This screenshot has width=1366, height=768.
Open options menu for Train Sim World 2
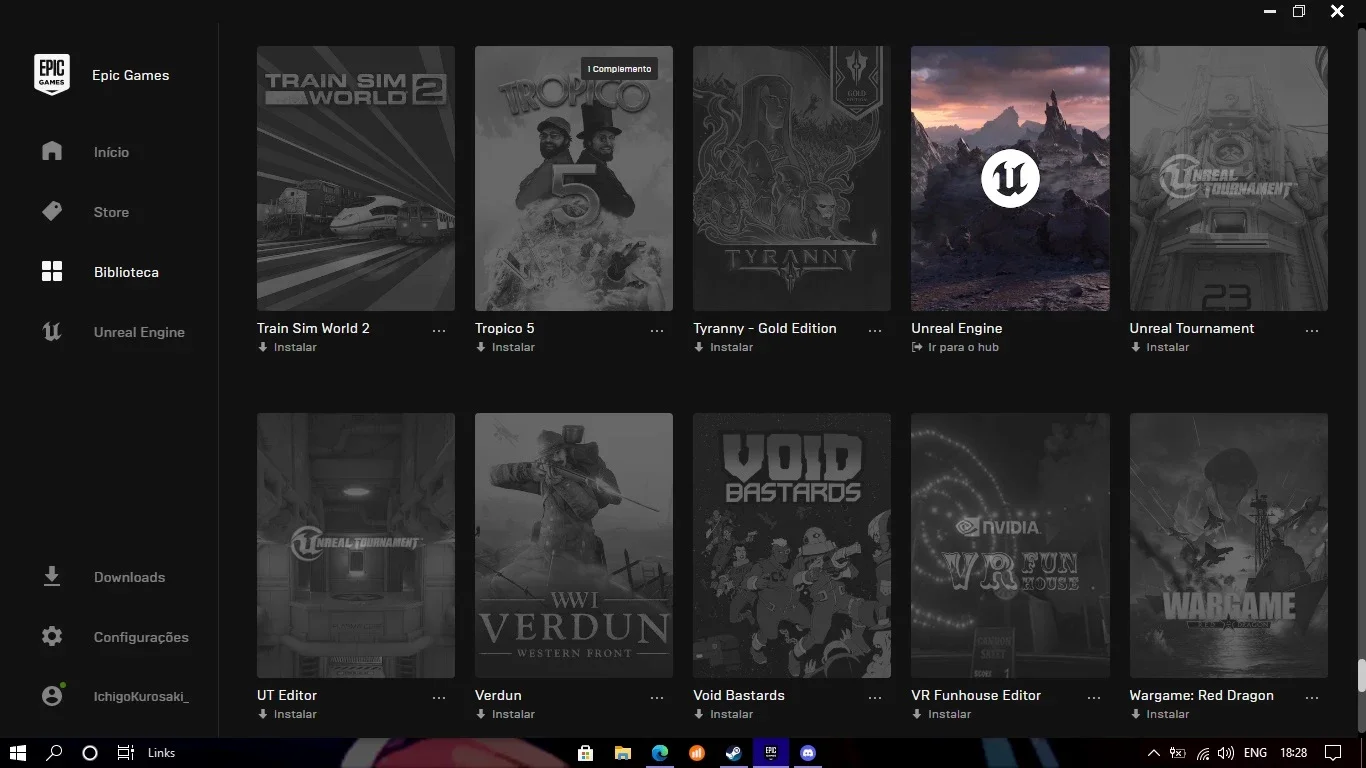point(439,330)
